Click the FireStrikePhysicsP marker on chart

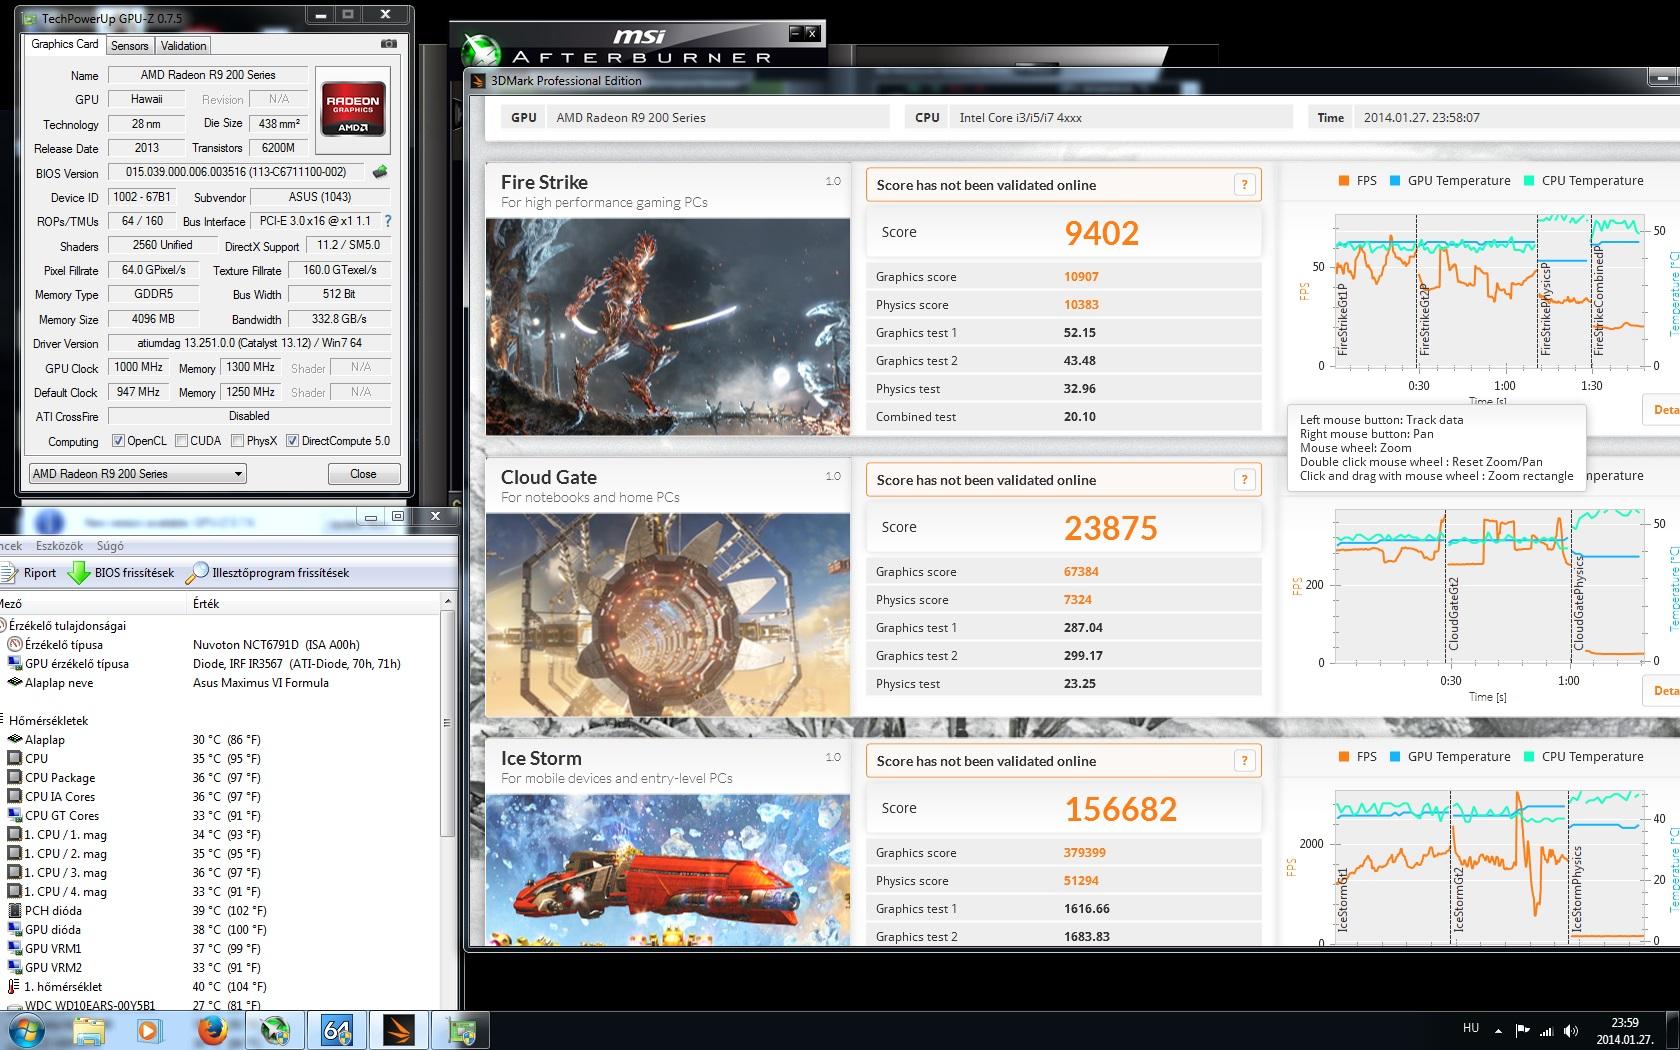point(1545,309)
